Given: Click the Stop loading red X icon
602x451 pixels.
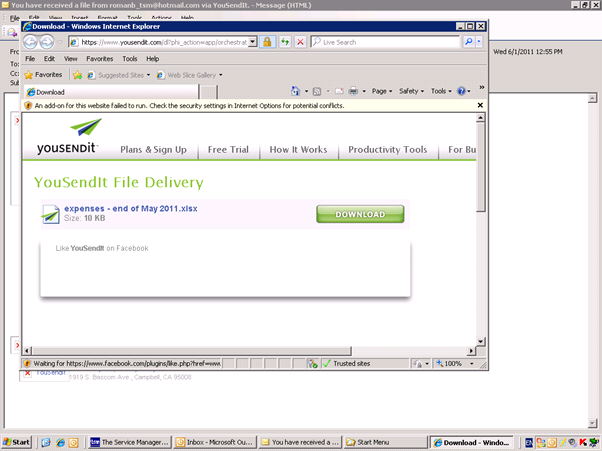Looking at the screenshot, I should [300, 42].
